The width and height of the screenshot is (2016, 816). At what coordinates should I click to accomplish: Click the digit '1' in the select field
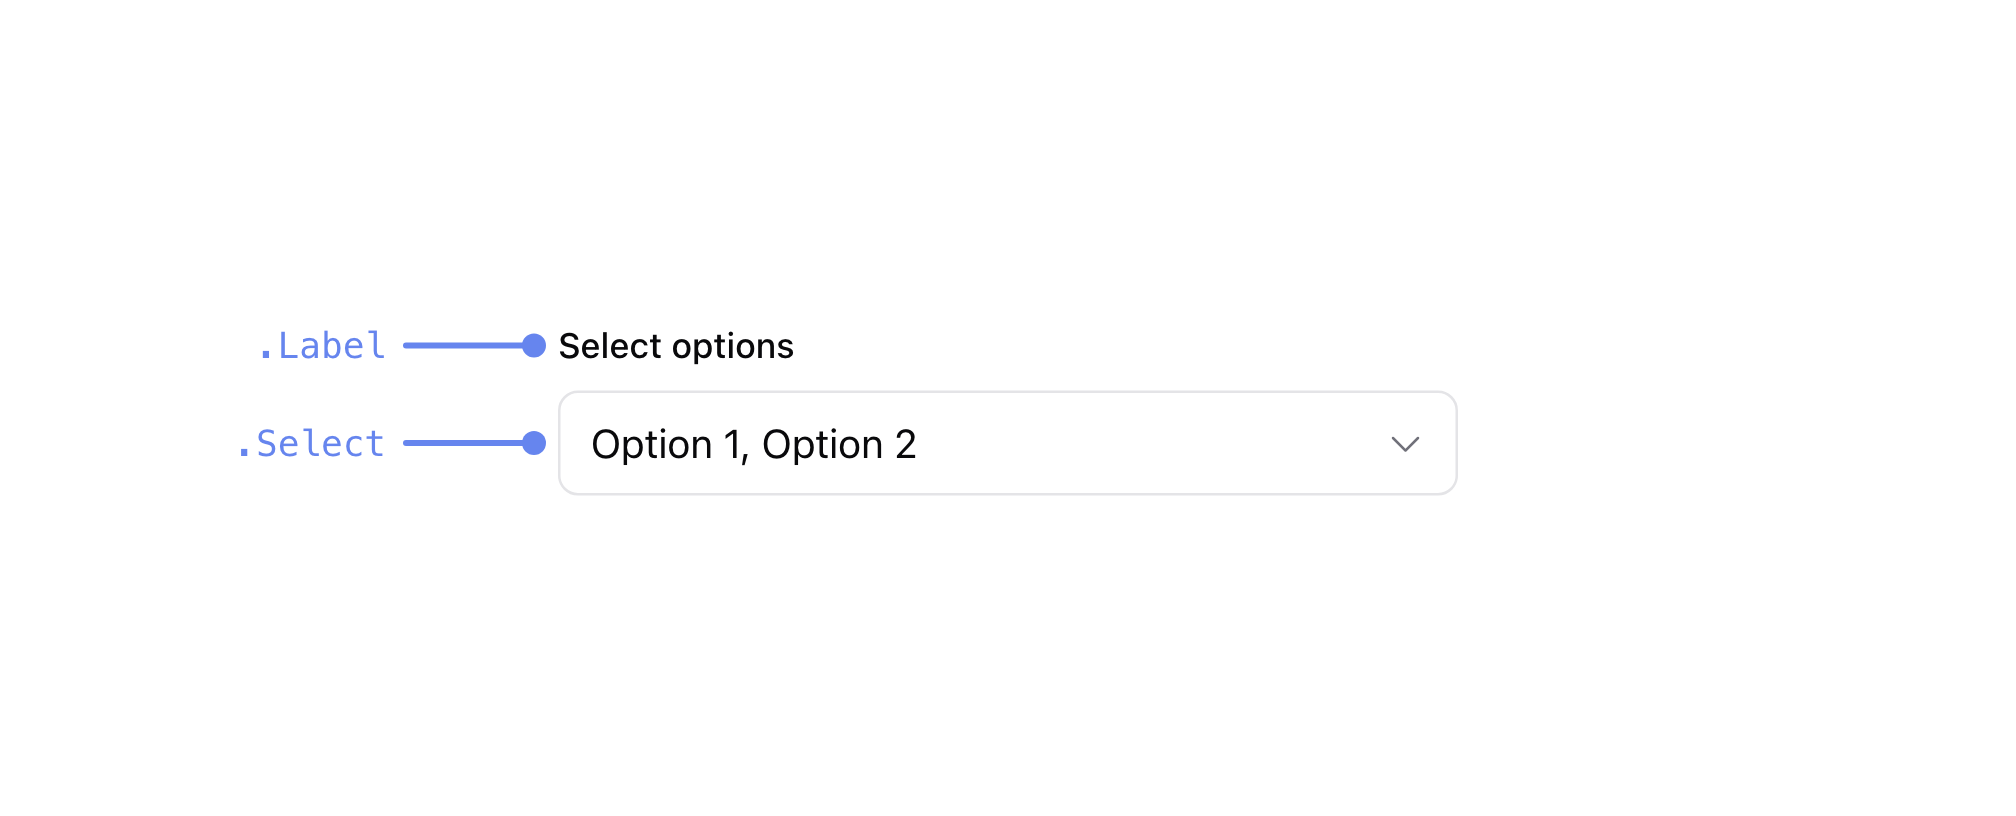click(731, 444)
